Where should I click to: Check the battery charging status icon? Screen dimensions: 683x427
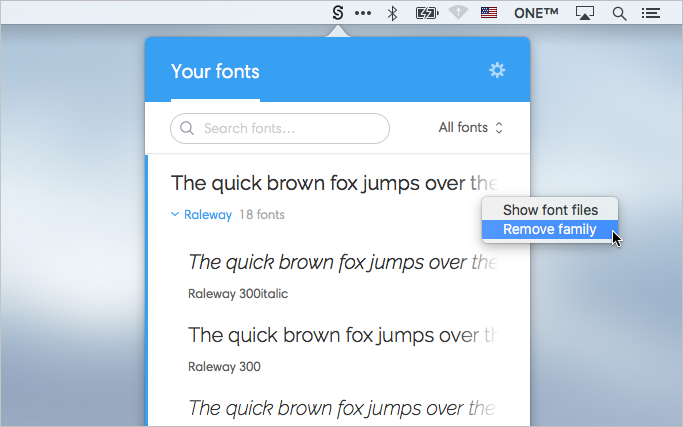427,13
